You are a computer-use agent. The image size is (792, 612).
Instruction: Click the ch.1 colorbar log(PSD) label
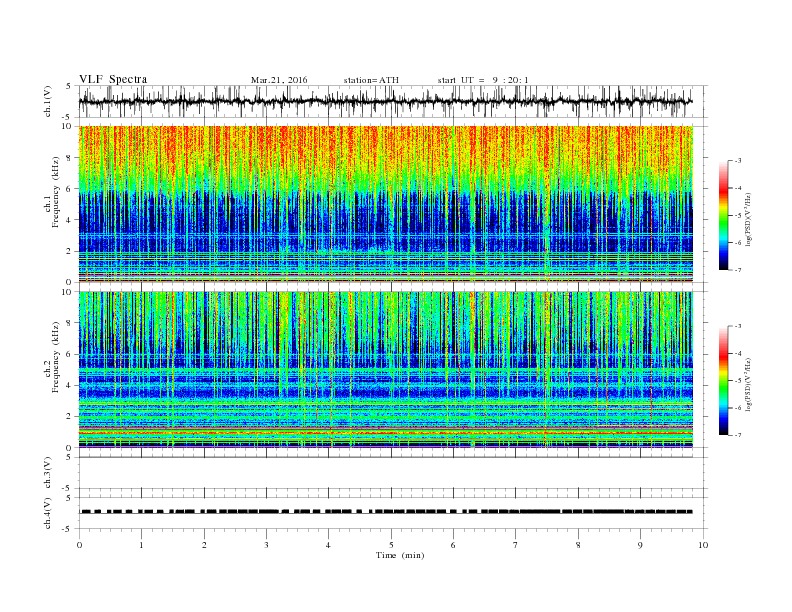pyautogui.click(x=748, y=220)
